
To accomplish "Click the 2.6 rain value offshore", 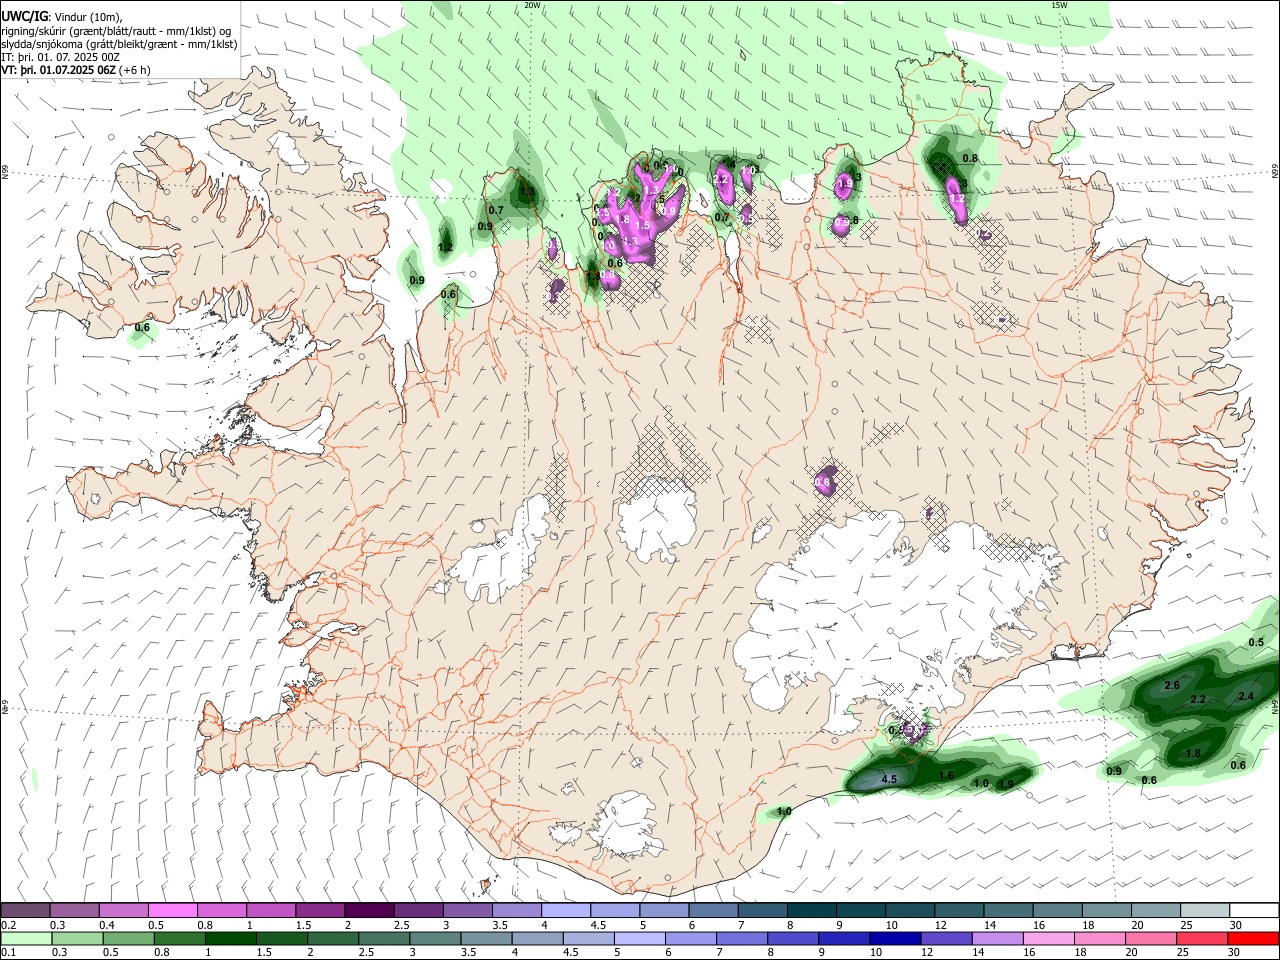I will (x=1173, y=685).
